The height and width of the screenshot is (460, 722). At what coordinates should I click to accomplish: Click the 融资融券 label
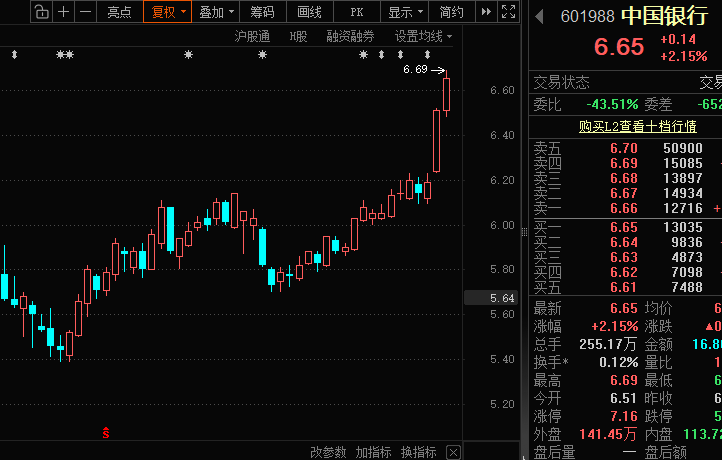[x=350, y=36]
